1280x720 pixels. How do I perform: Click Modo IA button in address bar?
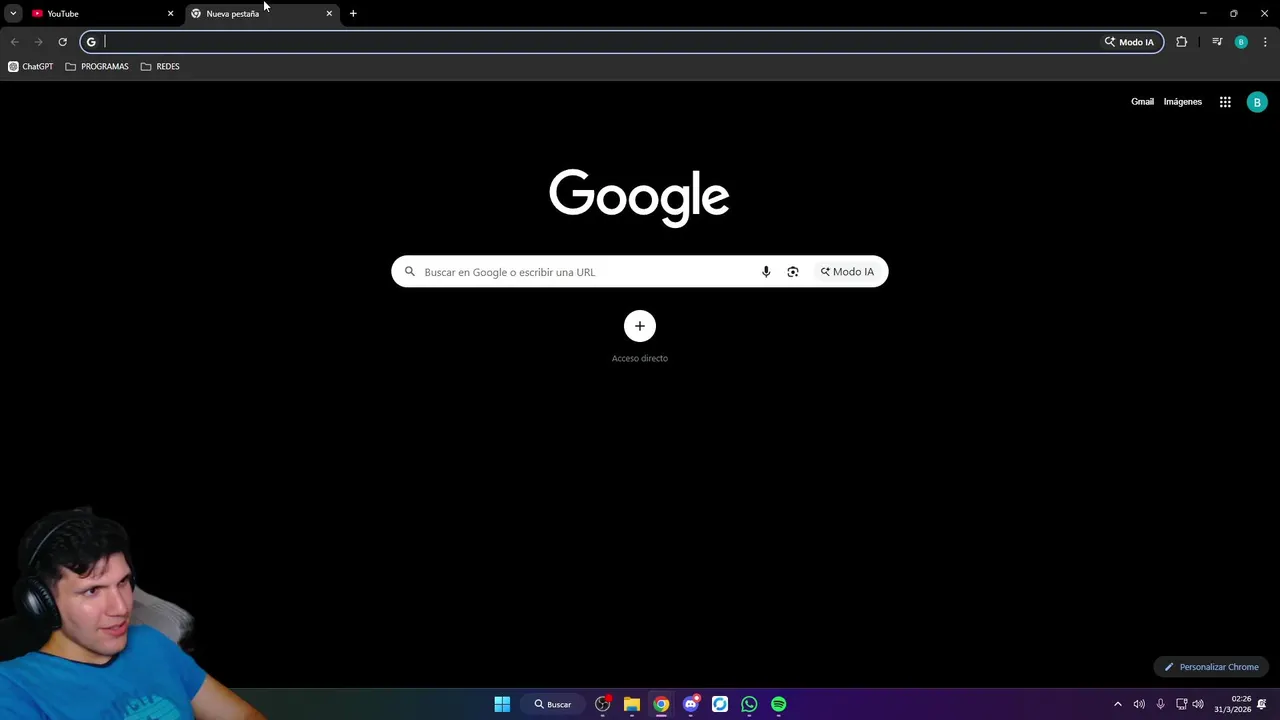[x=1129, y=42]
